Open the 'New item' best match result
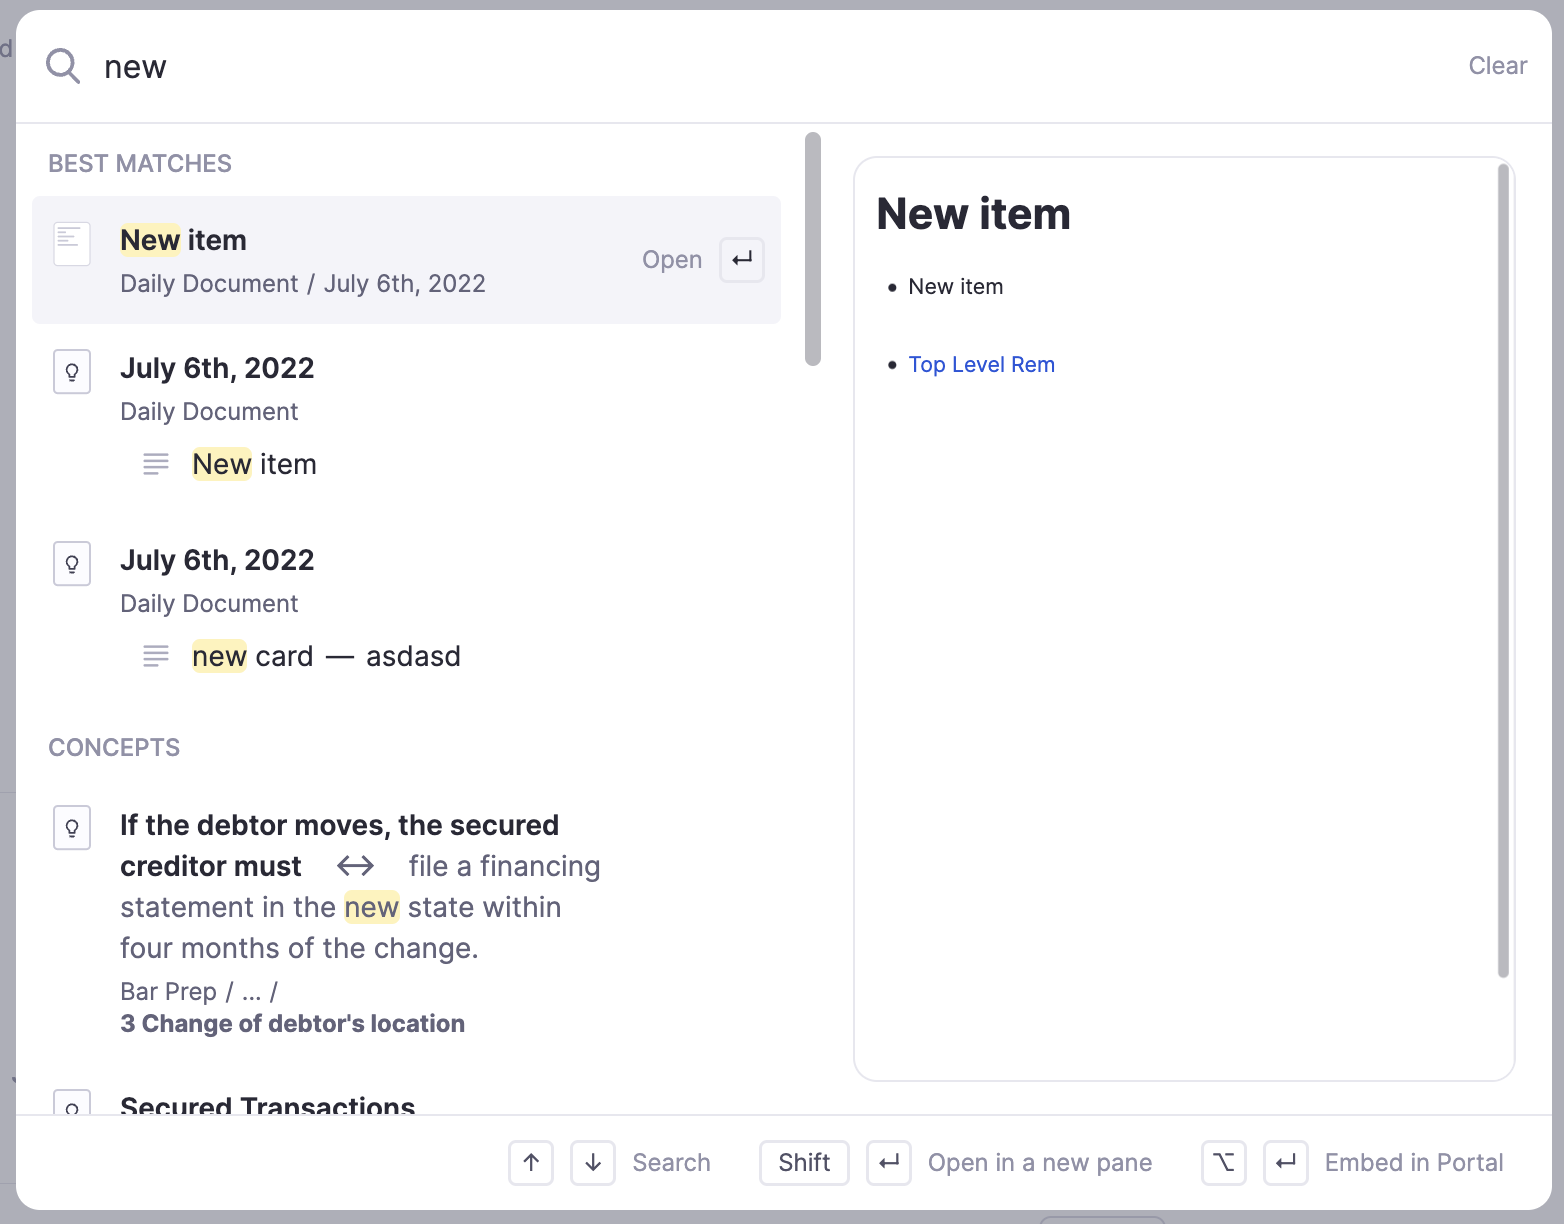 406,260
